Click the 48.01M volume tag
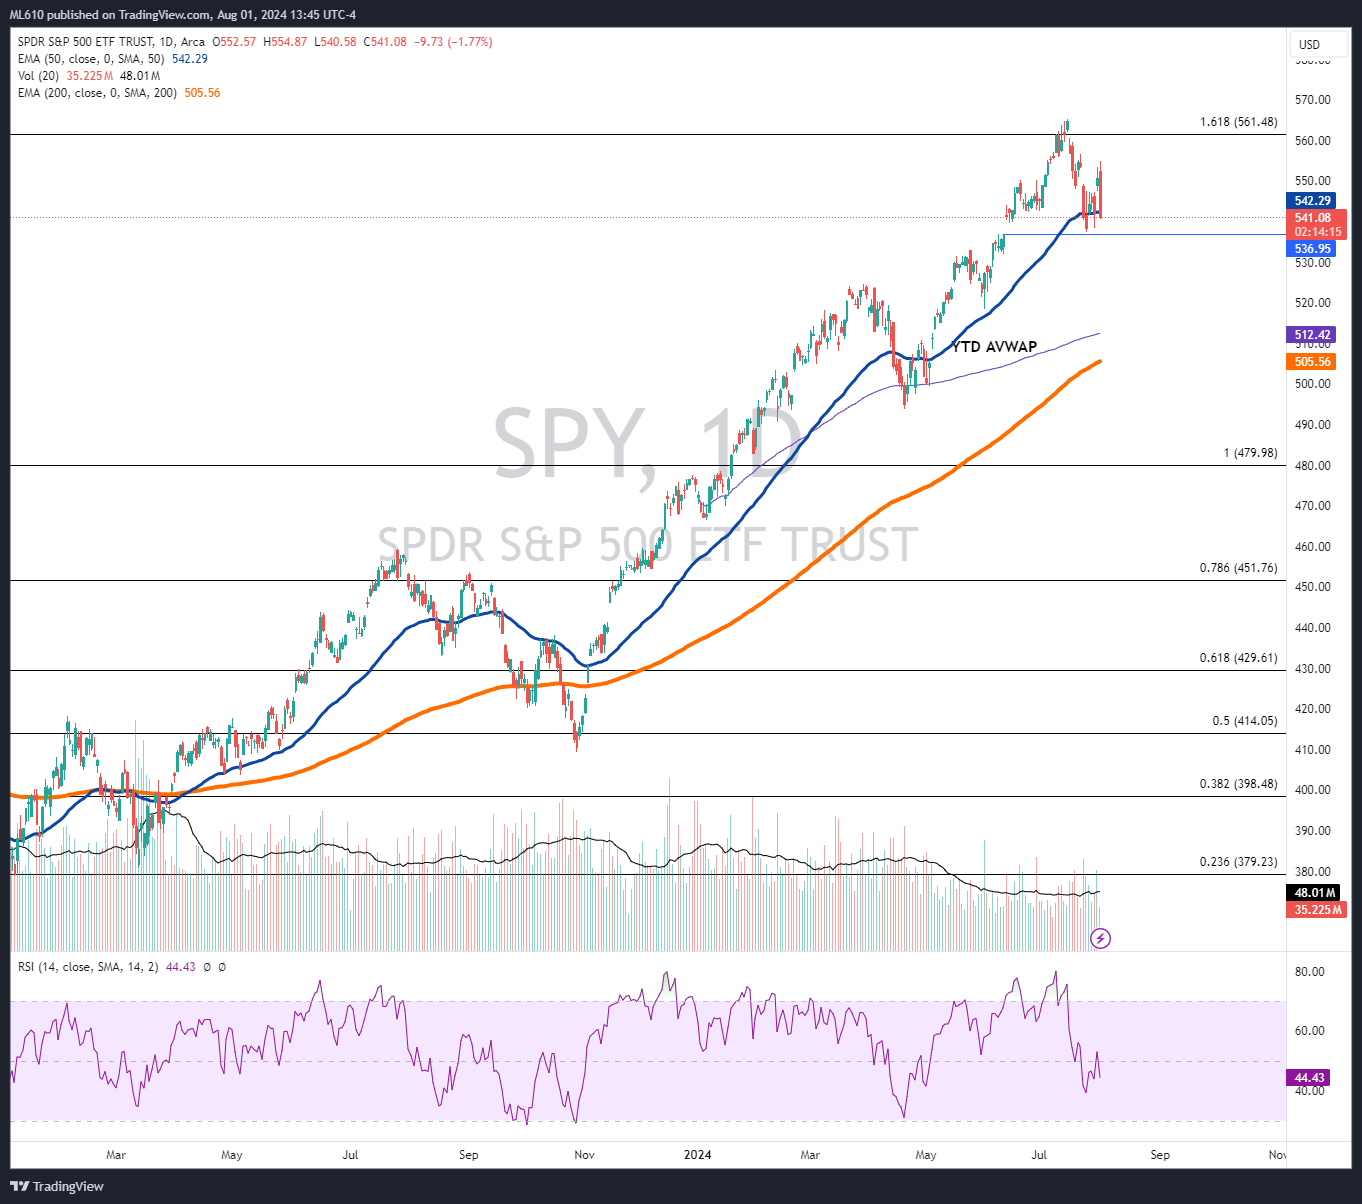Screen dimensions: 1362x1204 (1313, 893)
